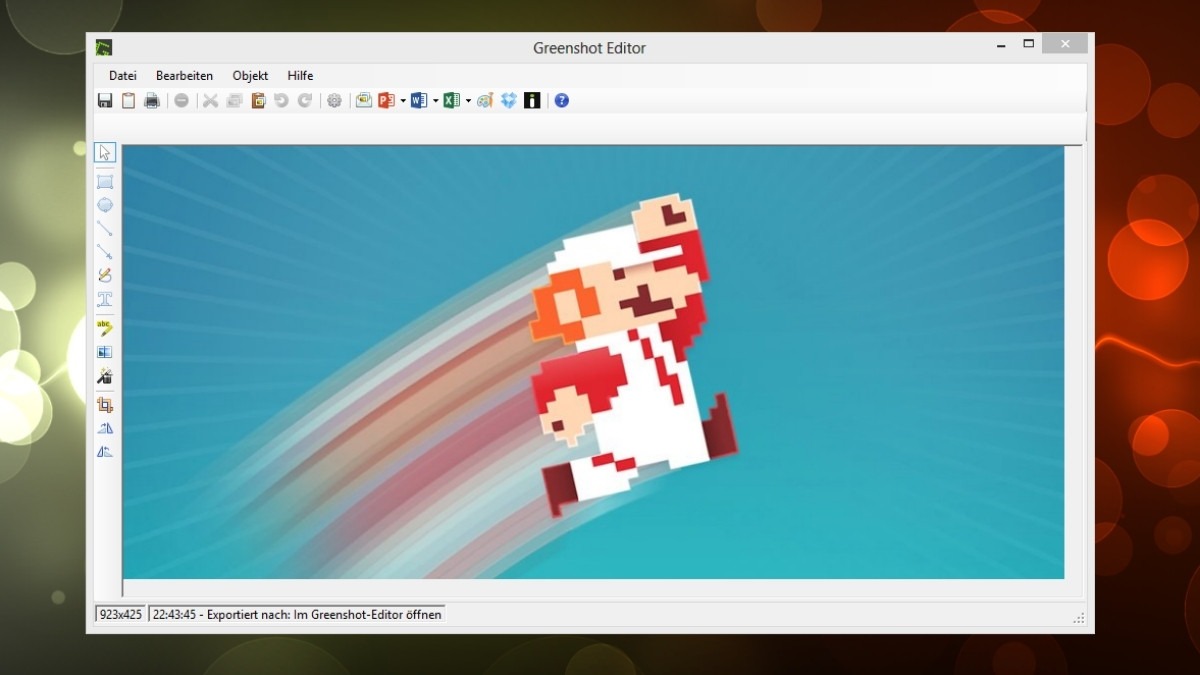Click the Greenshot logo in title bar

[x=104, y=47]
